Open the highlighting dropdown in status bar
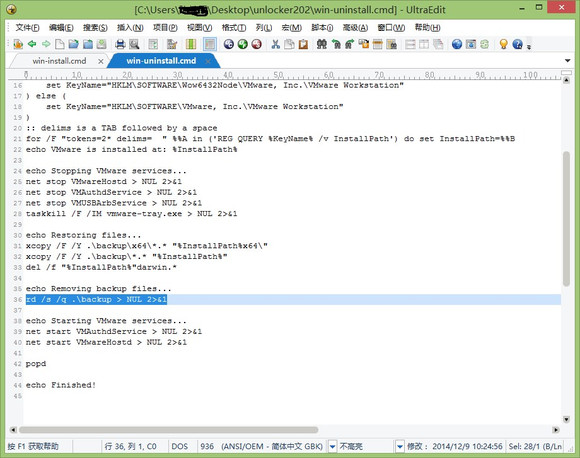The height and width of the screenshot is (458, 580). pos(399,447)
